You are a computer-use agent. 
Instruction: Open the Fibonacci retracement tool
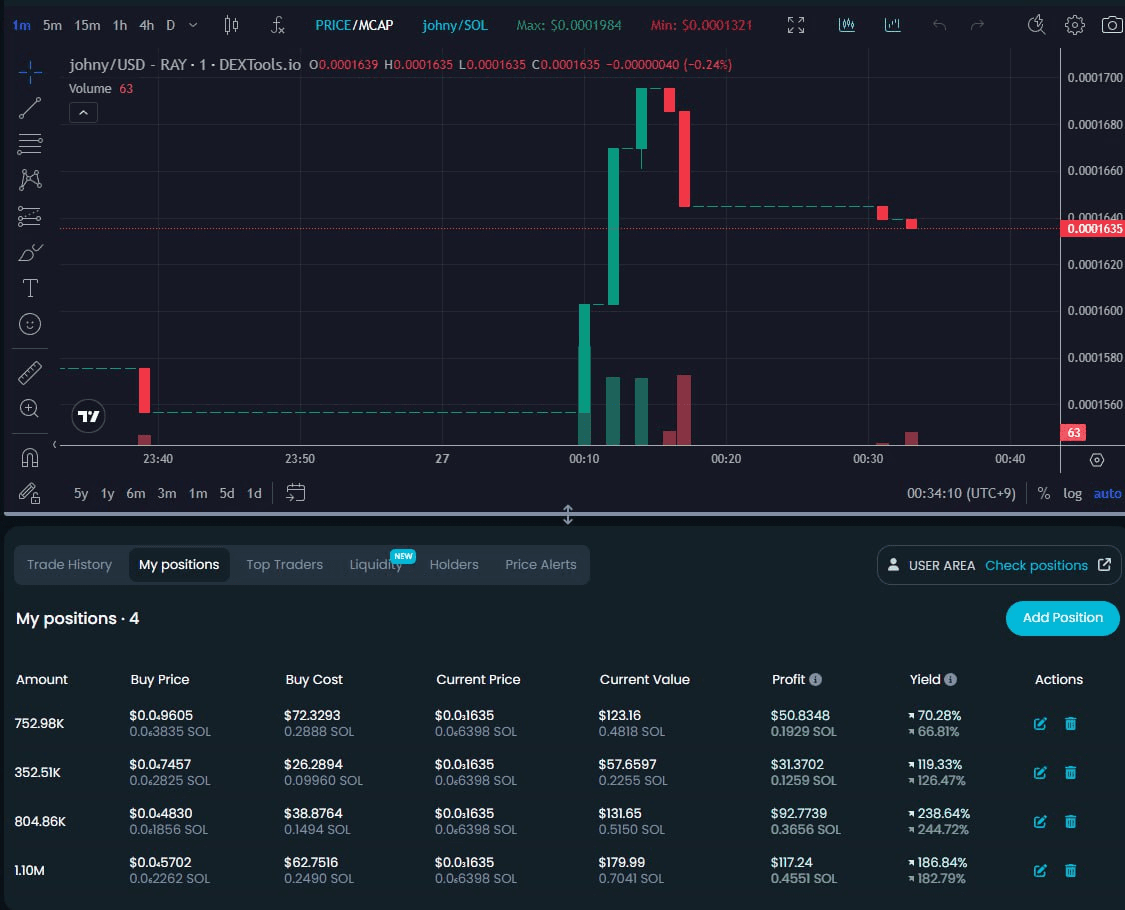coord(30,144)
